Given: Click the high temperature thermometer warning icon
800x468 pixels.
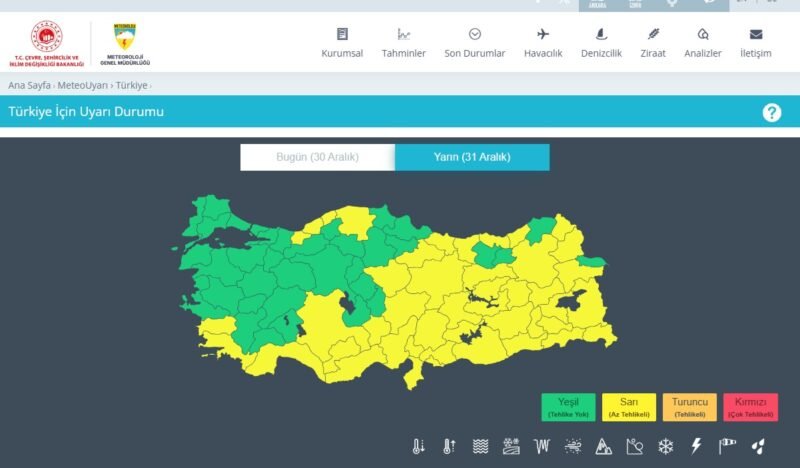Looking at the screenshot, I should 449,446.
